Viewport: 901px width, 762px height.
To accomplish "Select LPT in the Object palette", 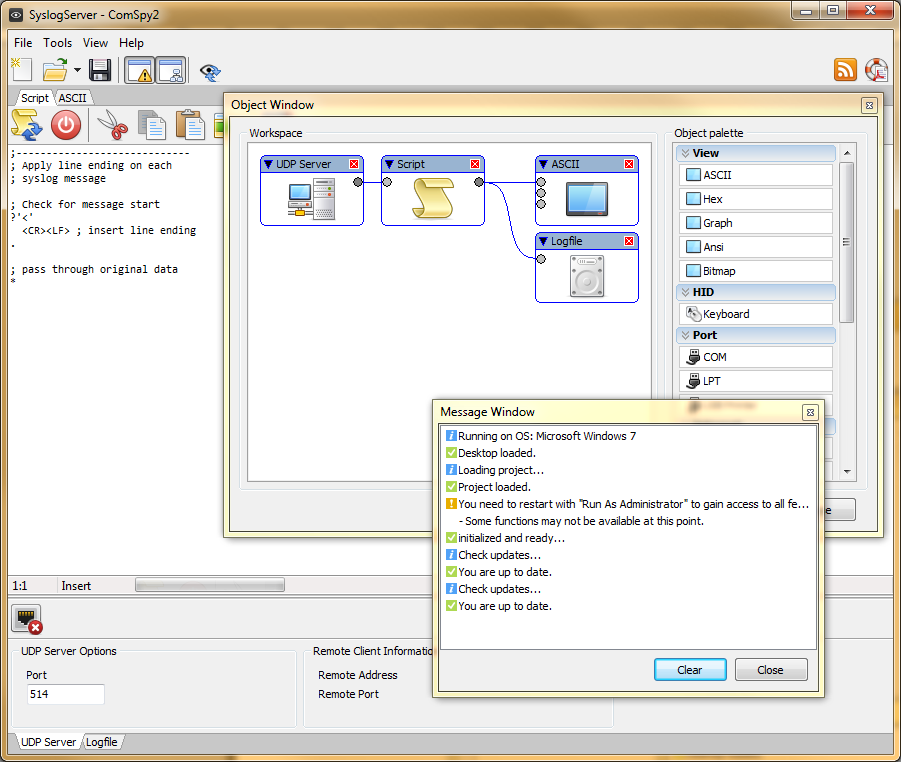I will point(756,382).
